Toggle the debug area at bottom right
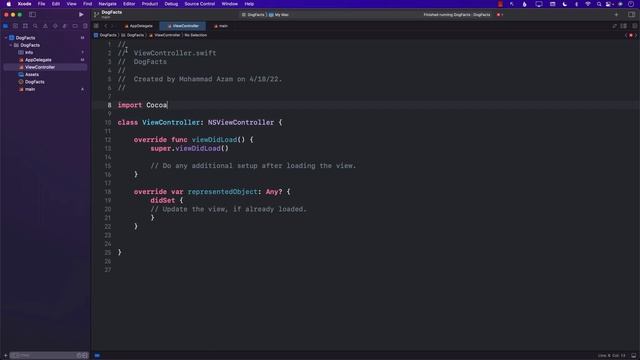Image resolution: width=640 pixels, height=360 pixels. (x=633, y=356)
